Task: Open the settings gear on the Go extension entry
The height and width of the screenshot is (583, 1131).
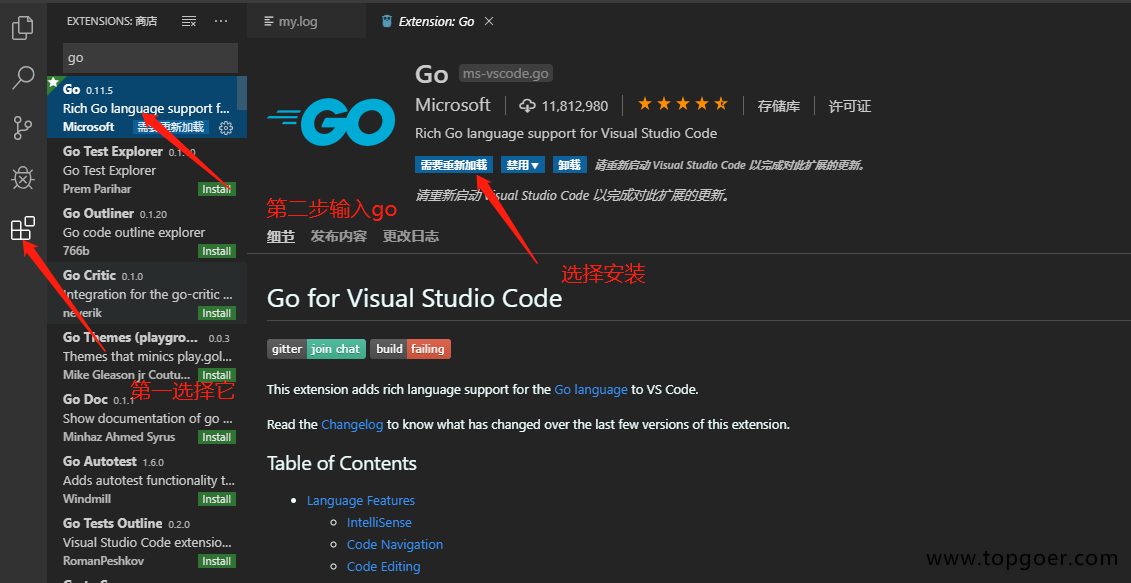Action: coord(225,128)
